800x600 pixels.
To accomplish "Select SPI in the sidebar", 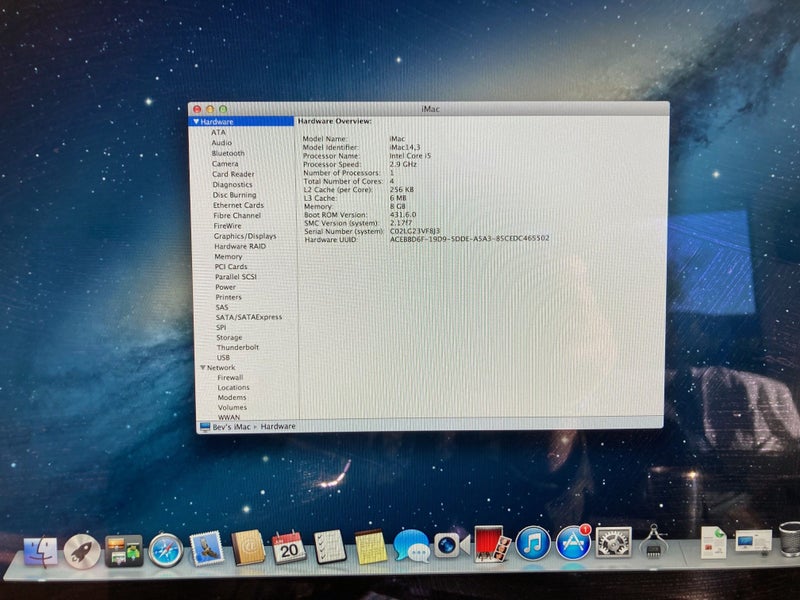I will (221, 328).
